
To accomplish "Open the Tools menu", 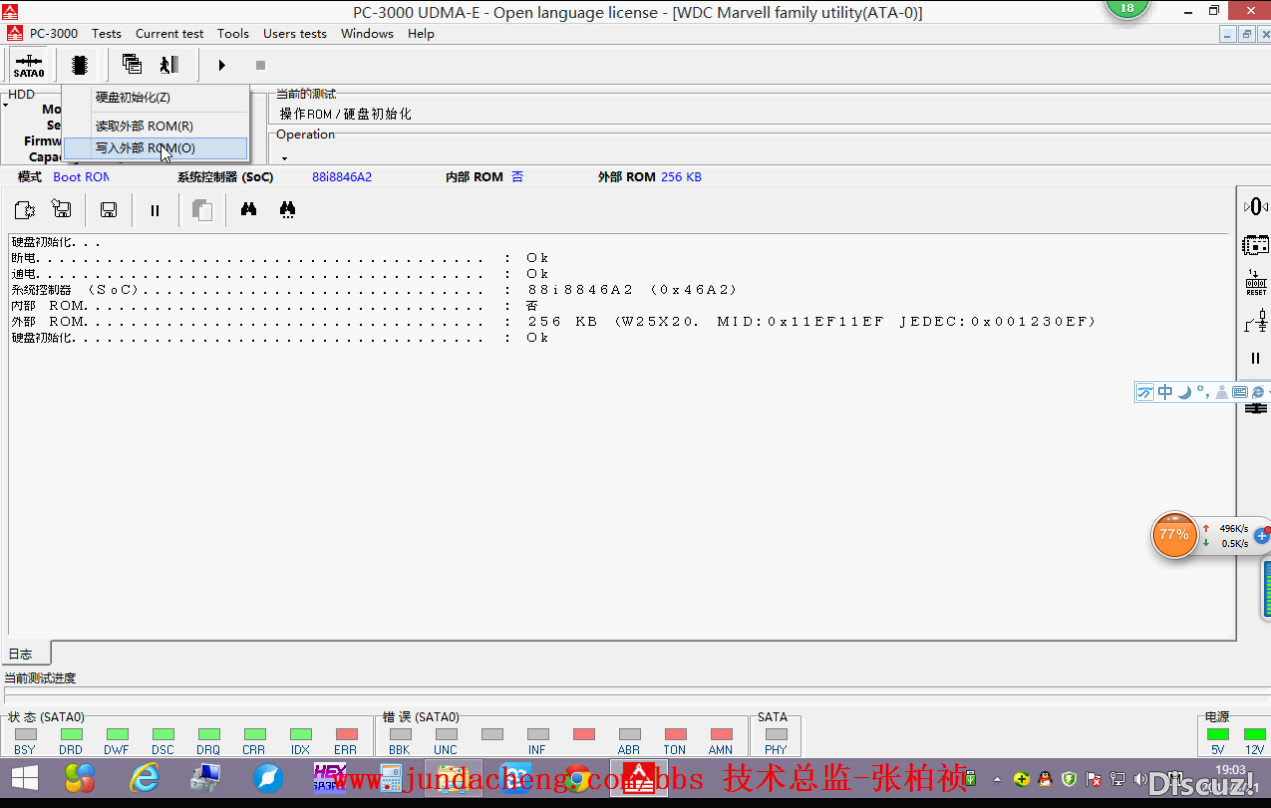I will [233, 33].
